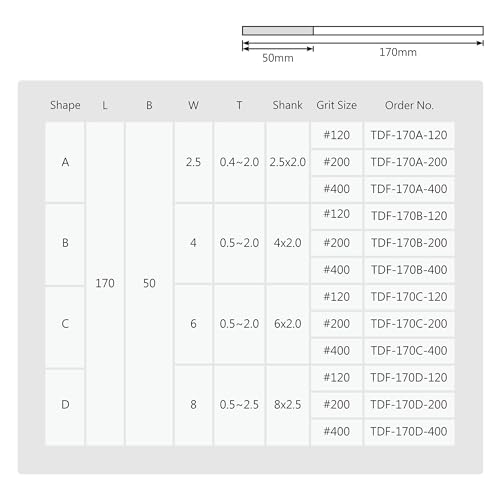Screen dimensions: 500x500
Task: Click the Shank column header
Action: pyautogui.click(x=287, y=105)
